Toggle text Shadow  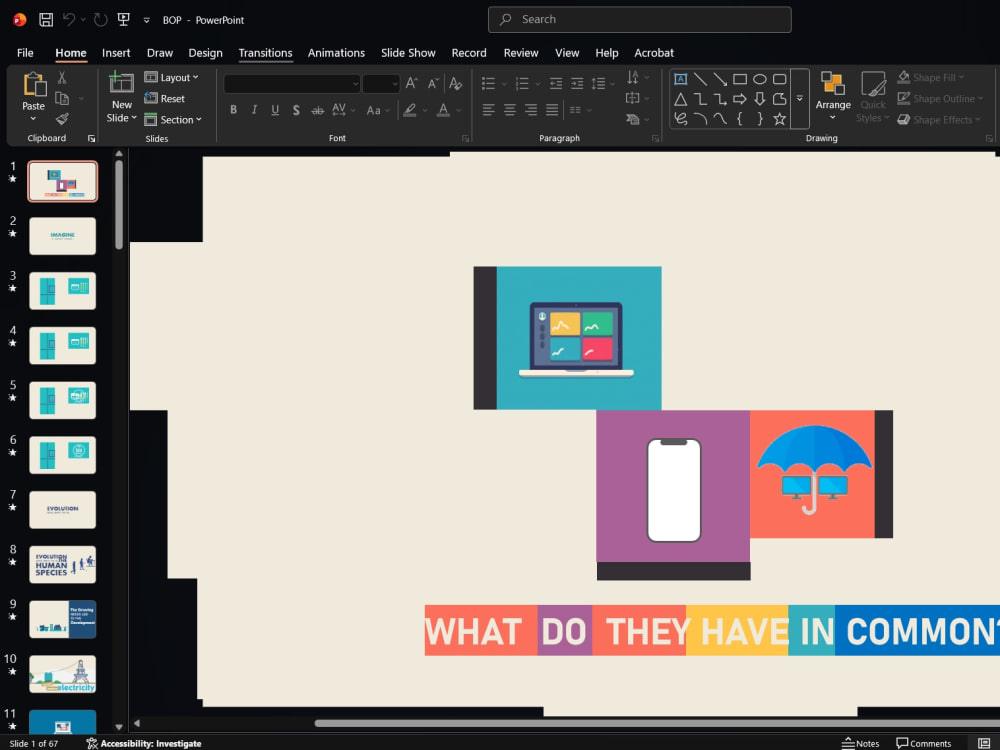[x=296, y=110]
